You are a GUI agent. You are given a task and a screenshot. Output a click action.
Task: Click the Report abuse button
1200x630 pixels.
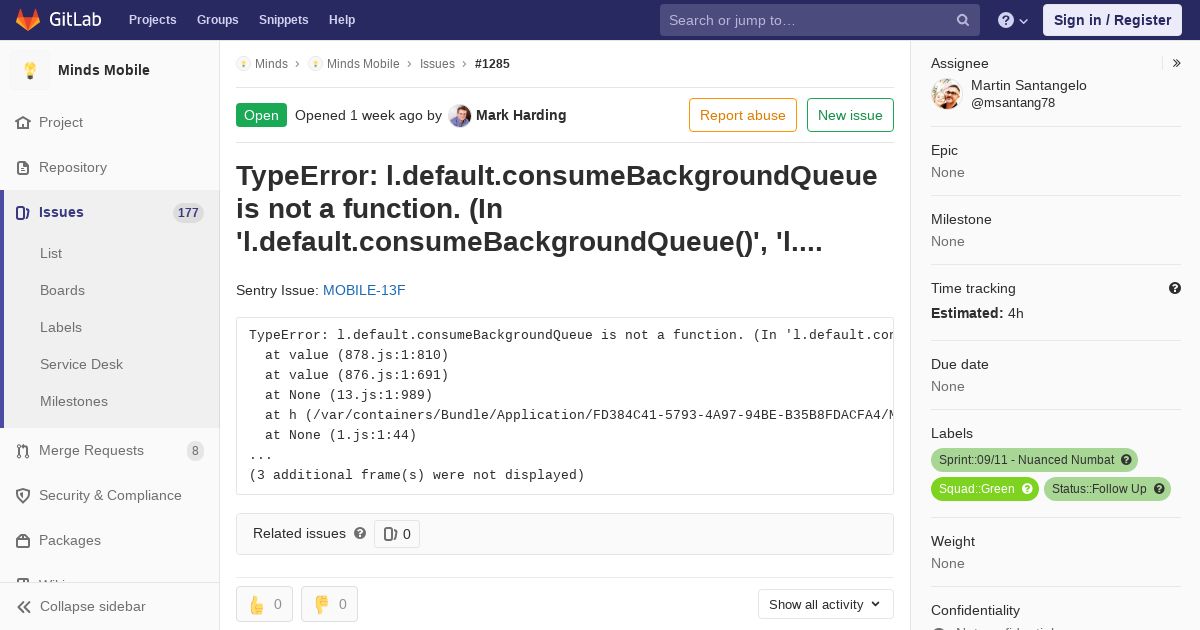743,115
